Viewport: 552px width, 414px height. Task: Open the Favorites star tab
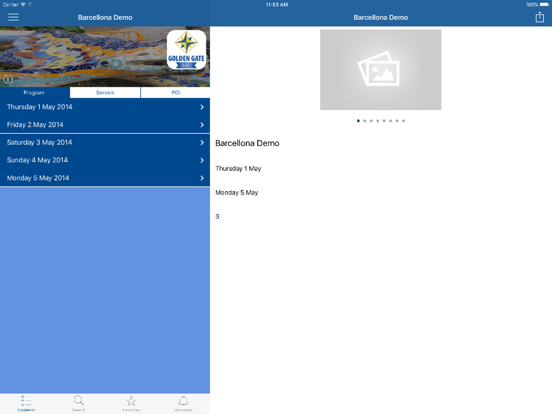131,403
